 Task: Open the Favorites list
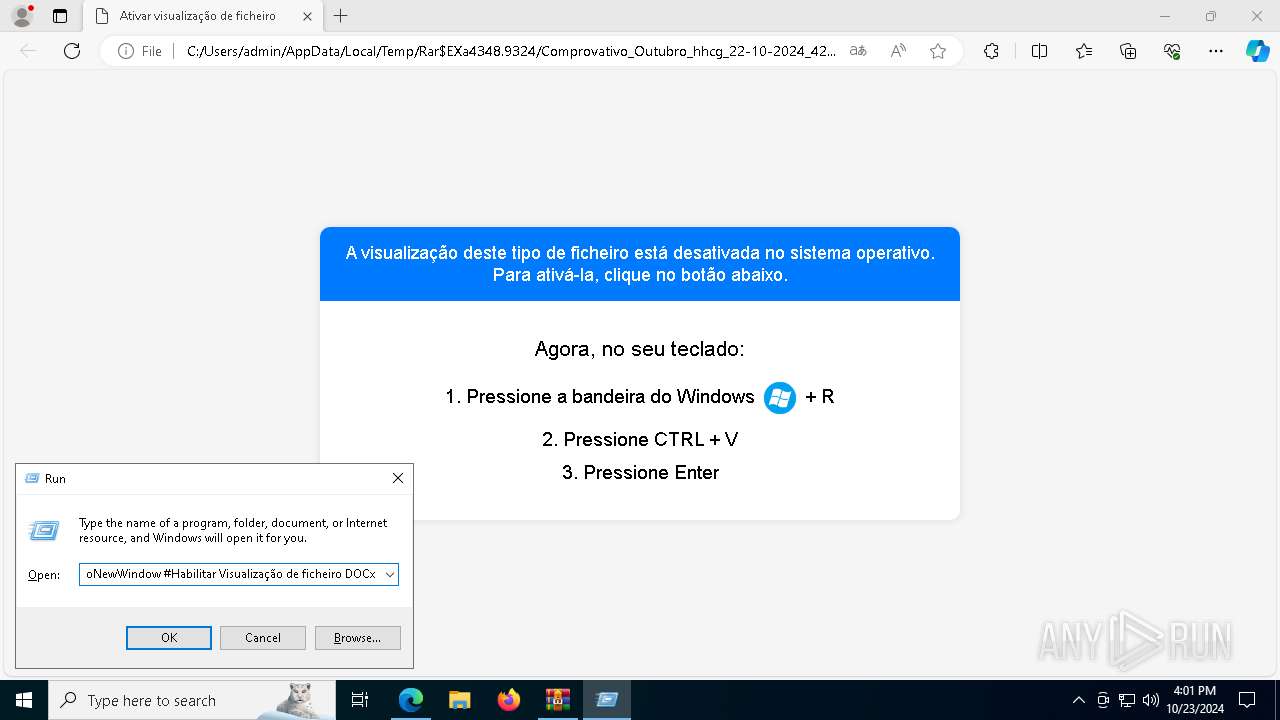pos(1084,51)
